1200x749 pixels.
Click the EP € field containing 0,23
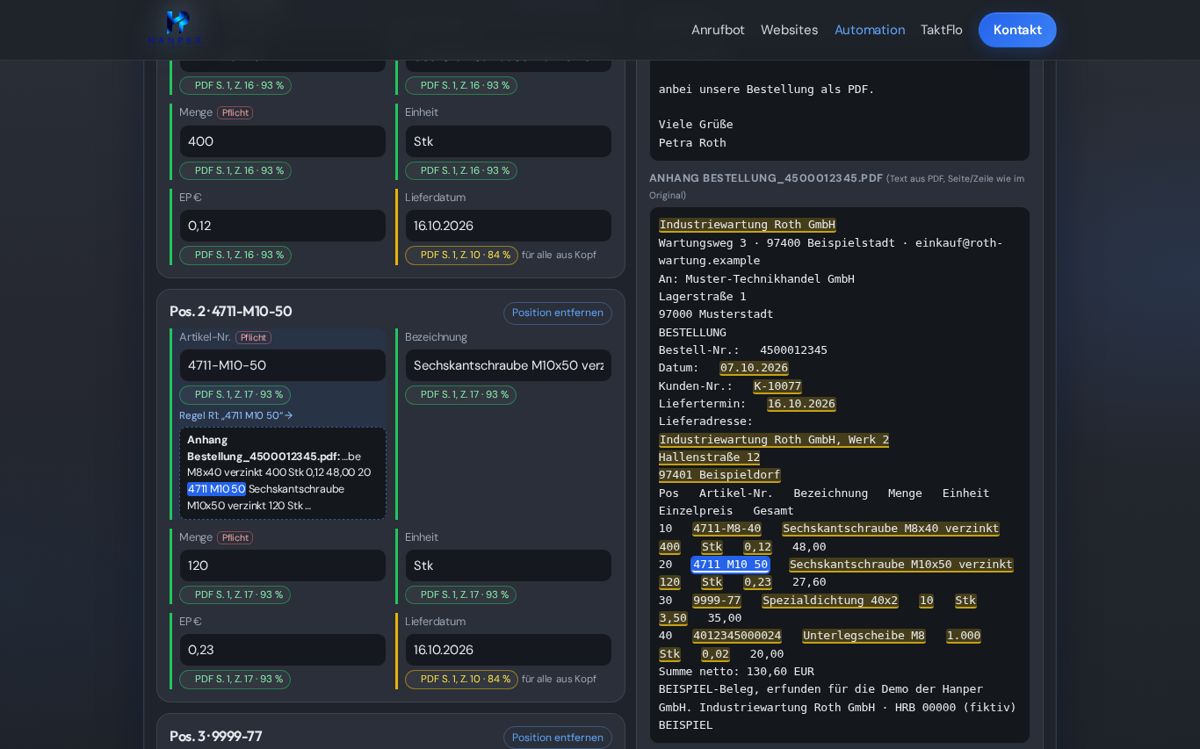[x=282, y=650]
